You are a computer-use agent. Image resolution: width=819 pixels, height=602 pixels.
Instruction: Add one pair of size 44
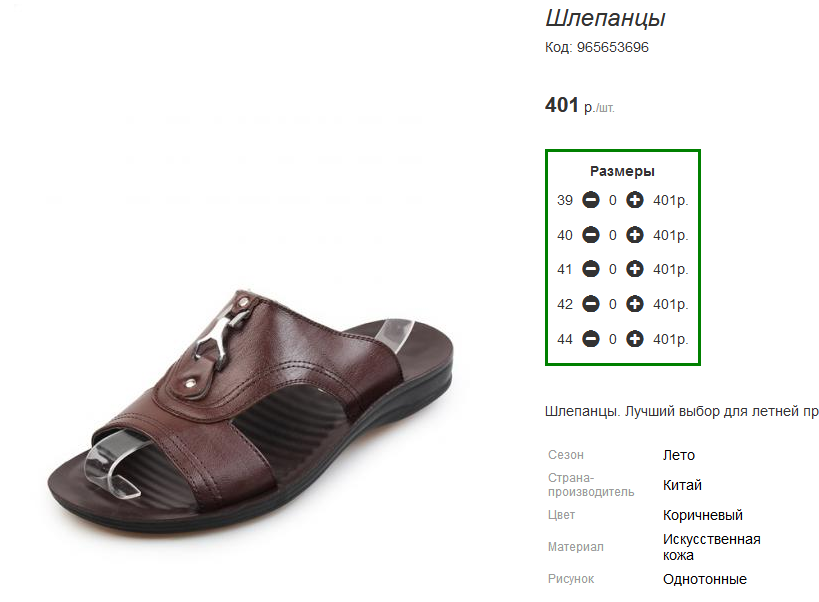(635, 339)
